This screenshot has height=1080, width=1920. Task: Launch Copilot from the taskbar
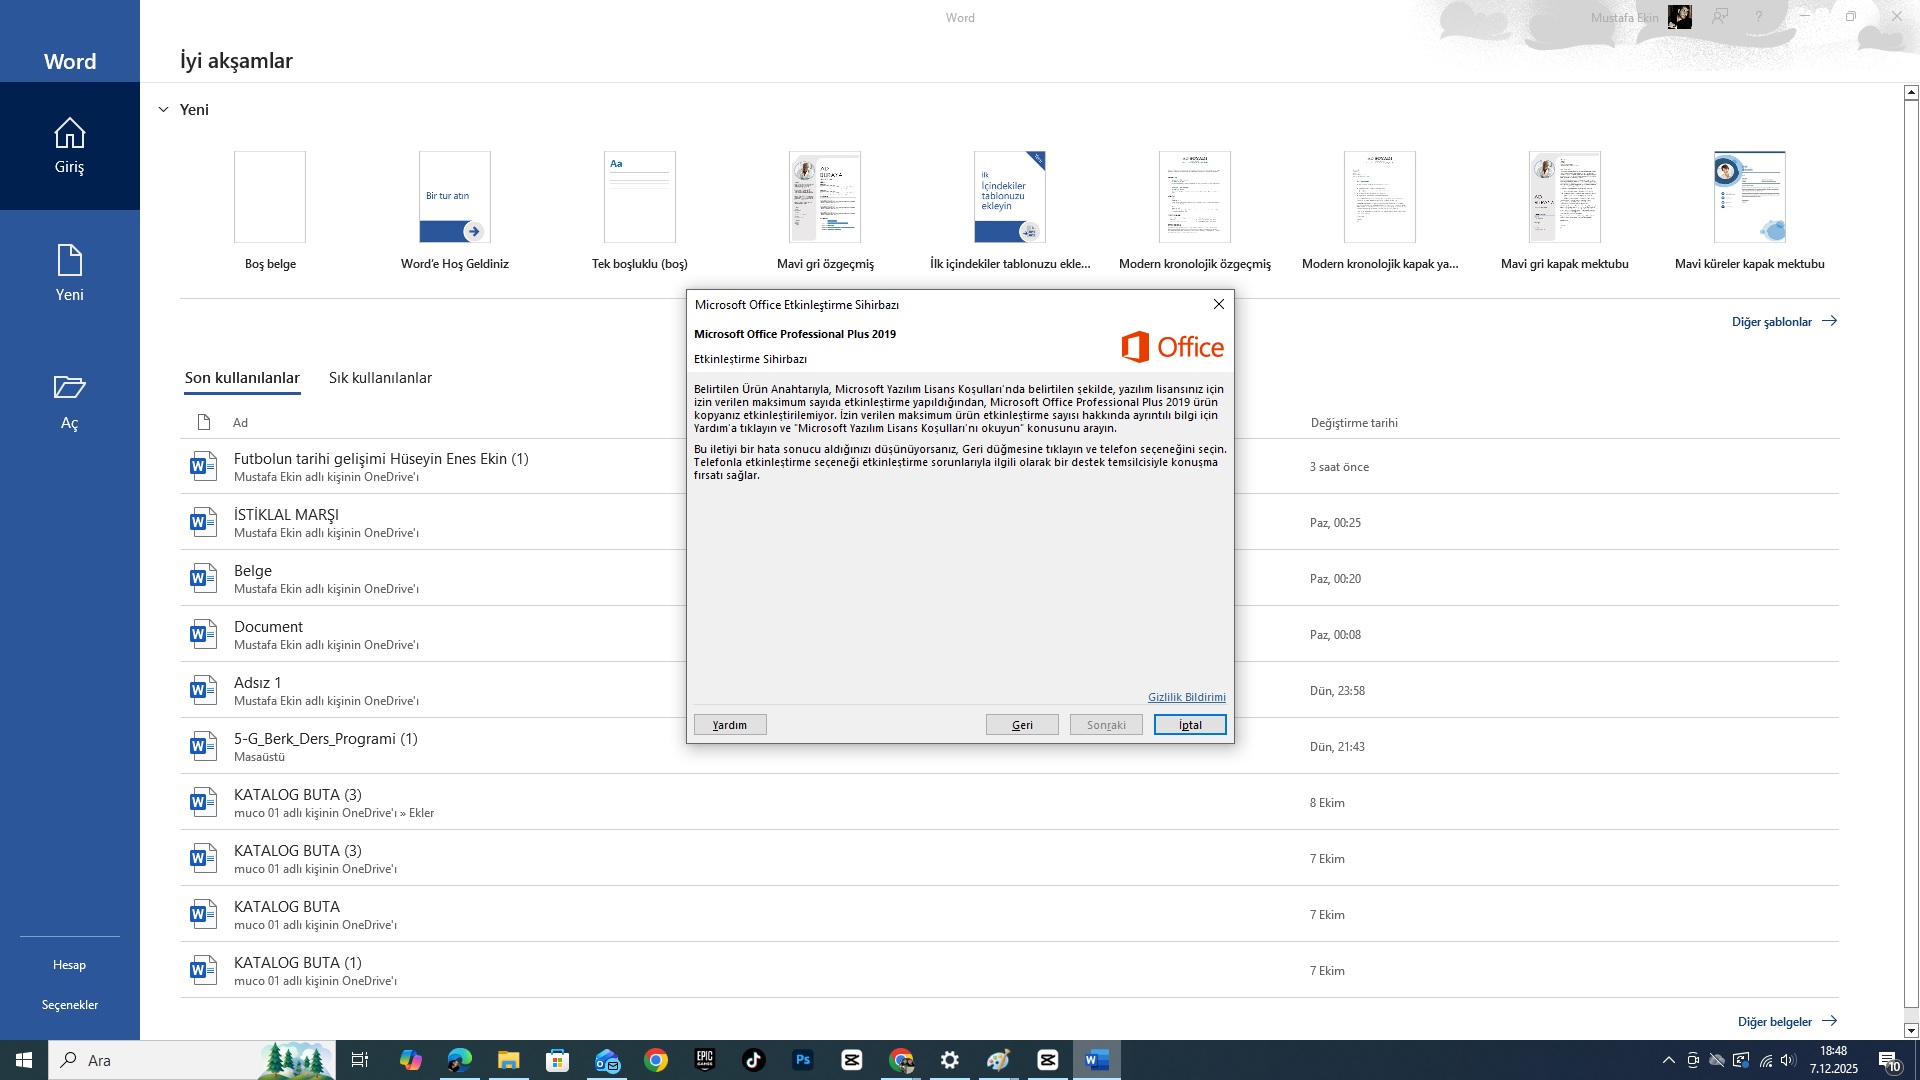click(x=410, y=1060)
